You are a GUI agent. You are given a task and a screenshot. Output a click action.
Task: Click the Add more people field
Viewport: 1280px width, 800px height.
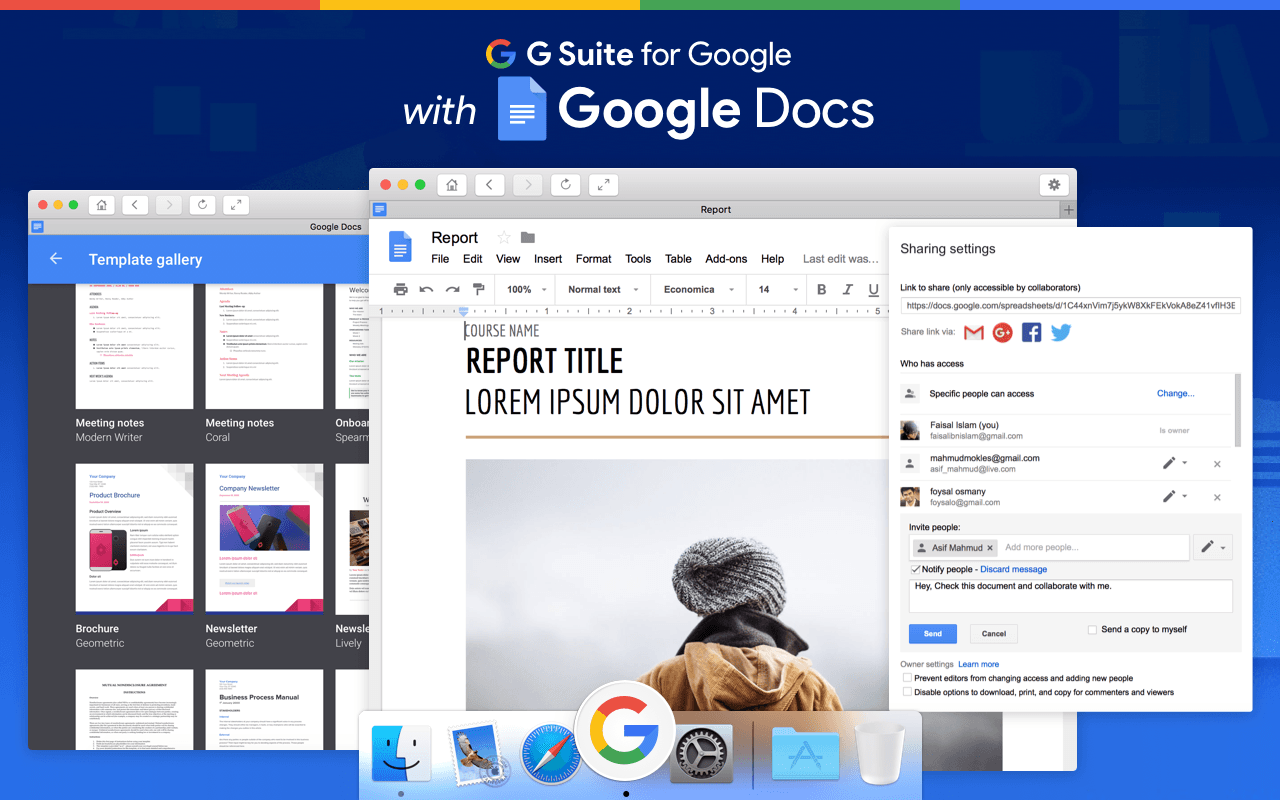pos(1096,547)
